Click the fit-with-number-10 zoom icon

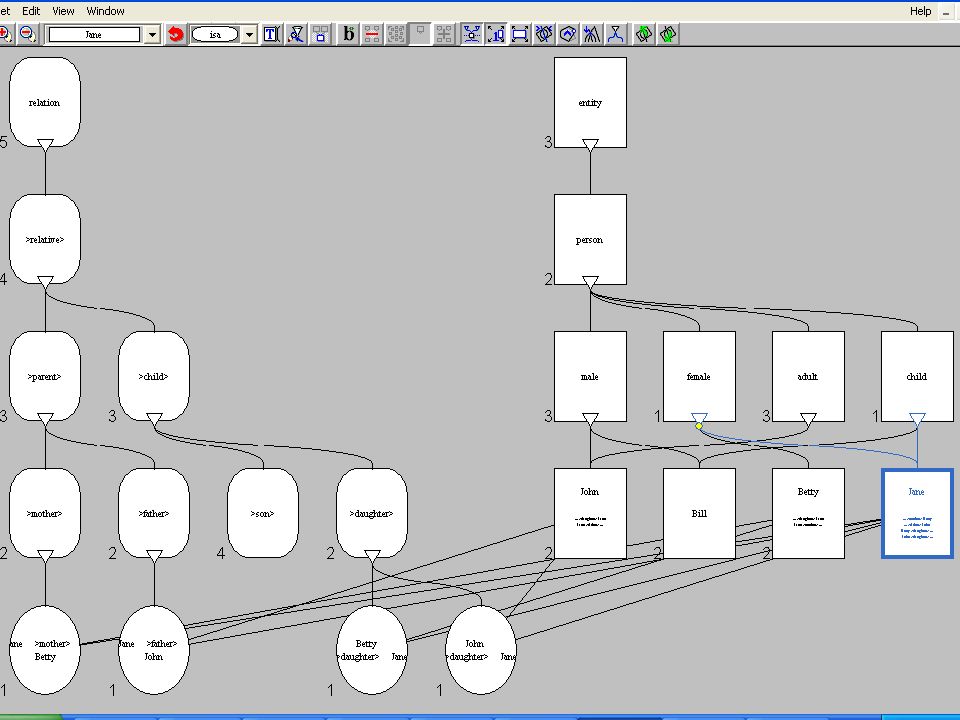[496, 34]
